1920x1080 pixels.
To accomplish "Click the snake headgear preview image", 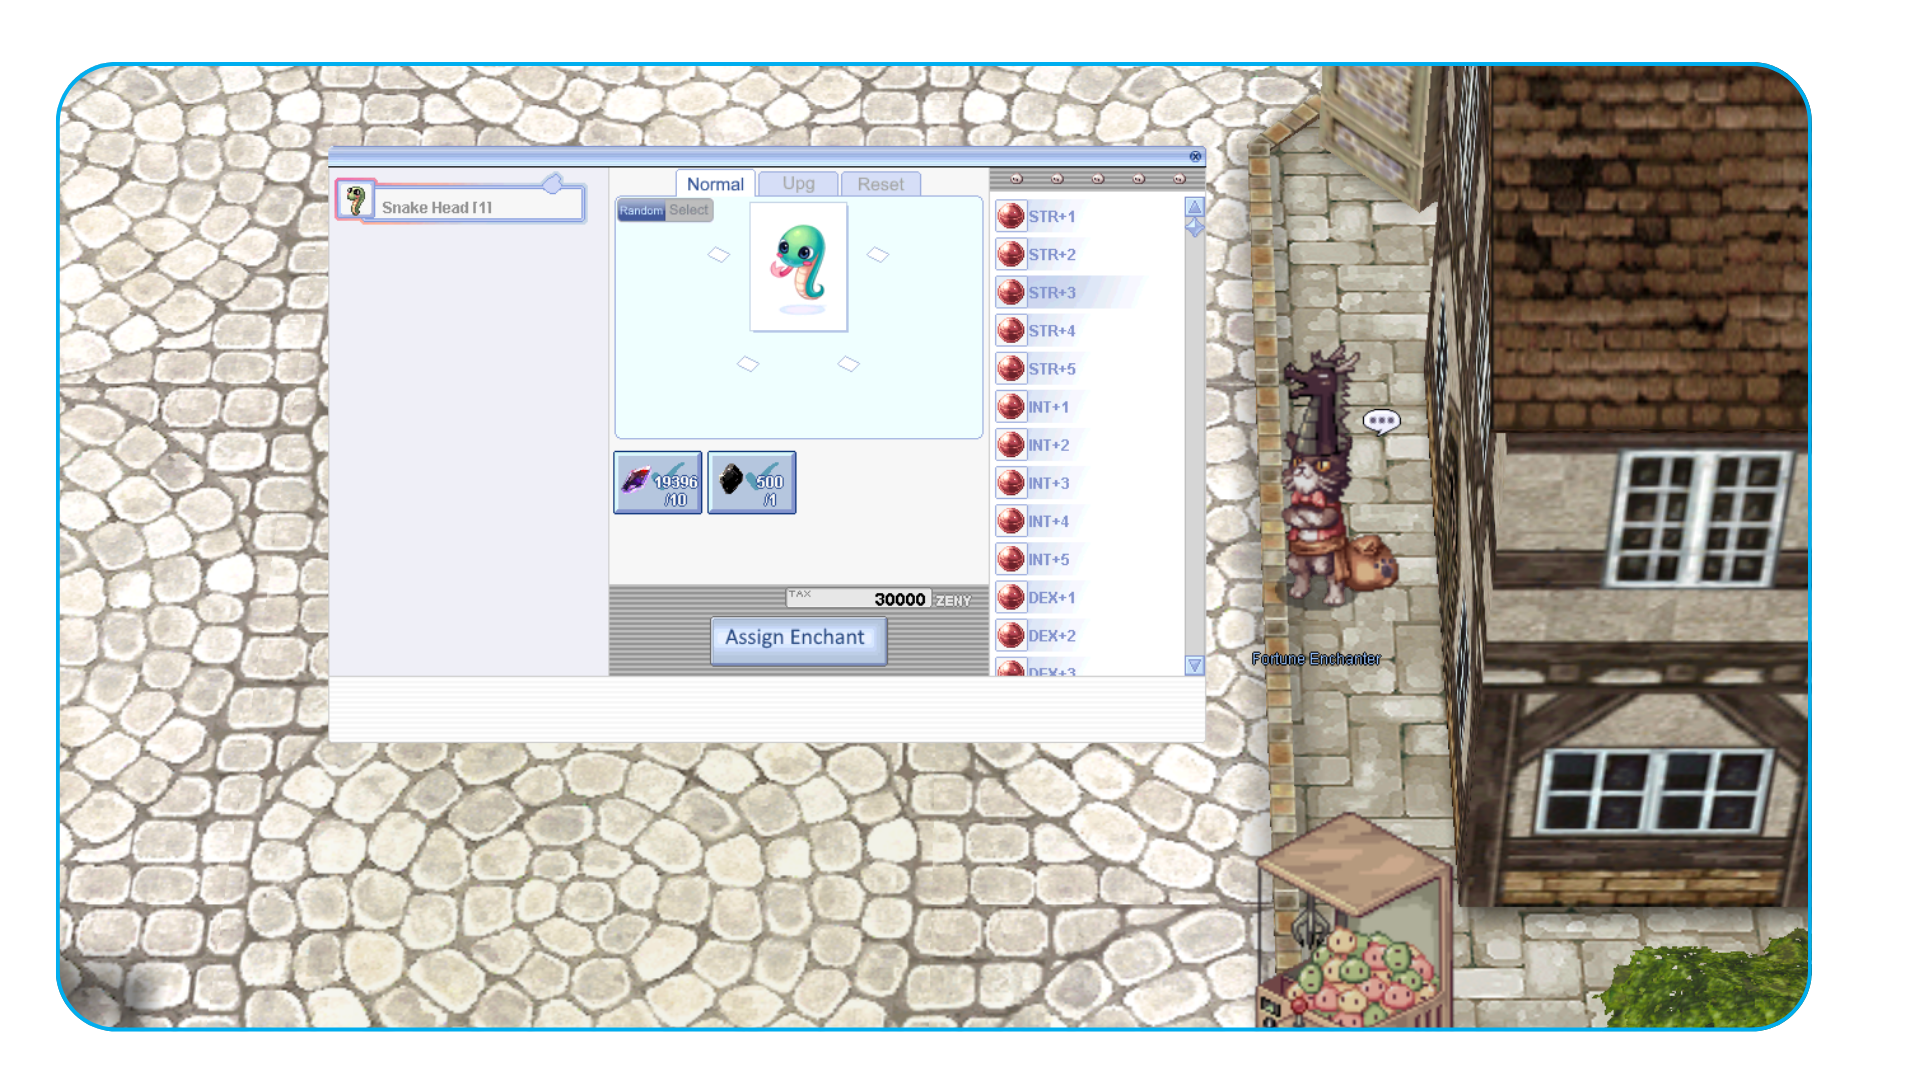I will tap(798, 266).
